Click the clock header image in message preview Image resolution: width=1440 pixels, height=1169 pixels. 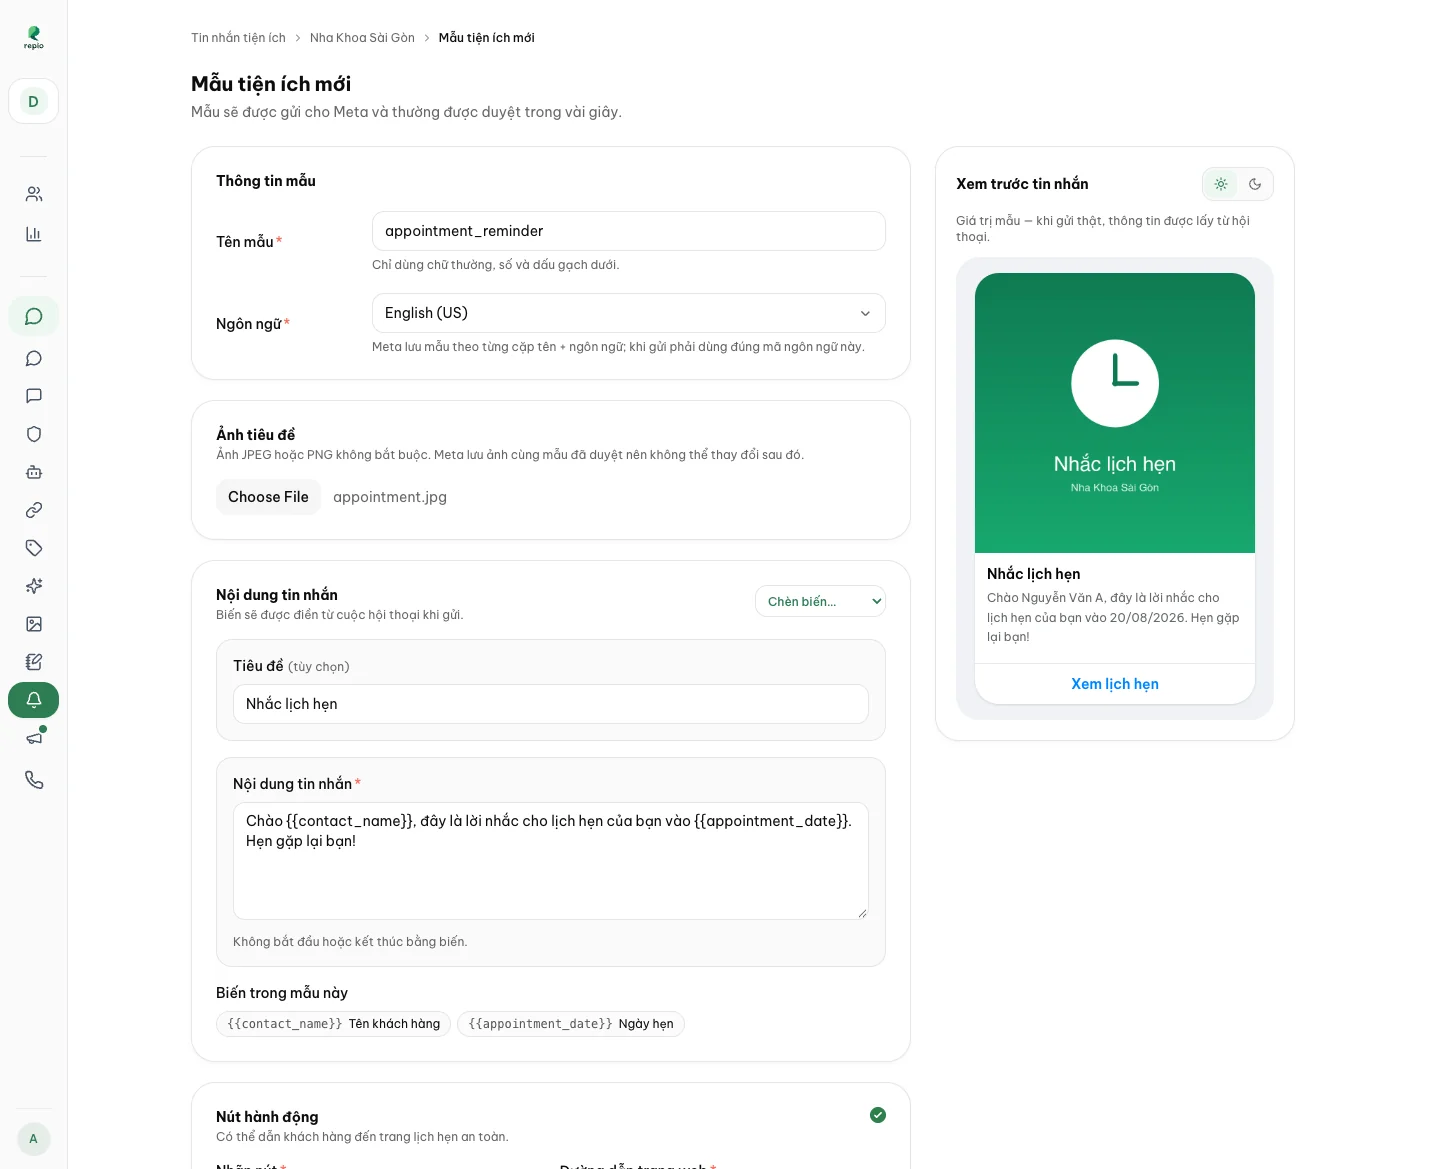point(1115,413)
